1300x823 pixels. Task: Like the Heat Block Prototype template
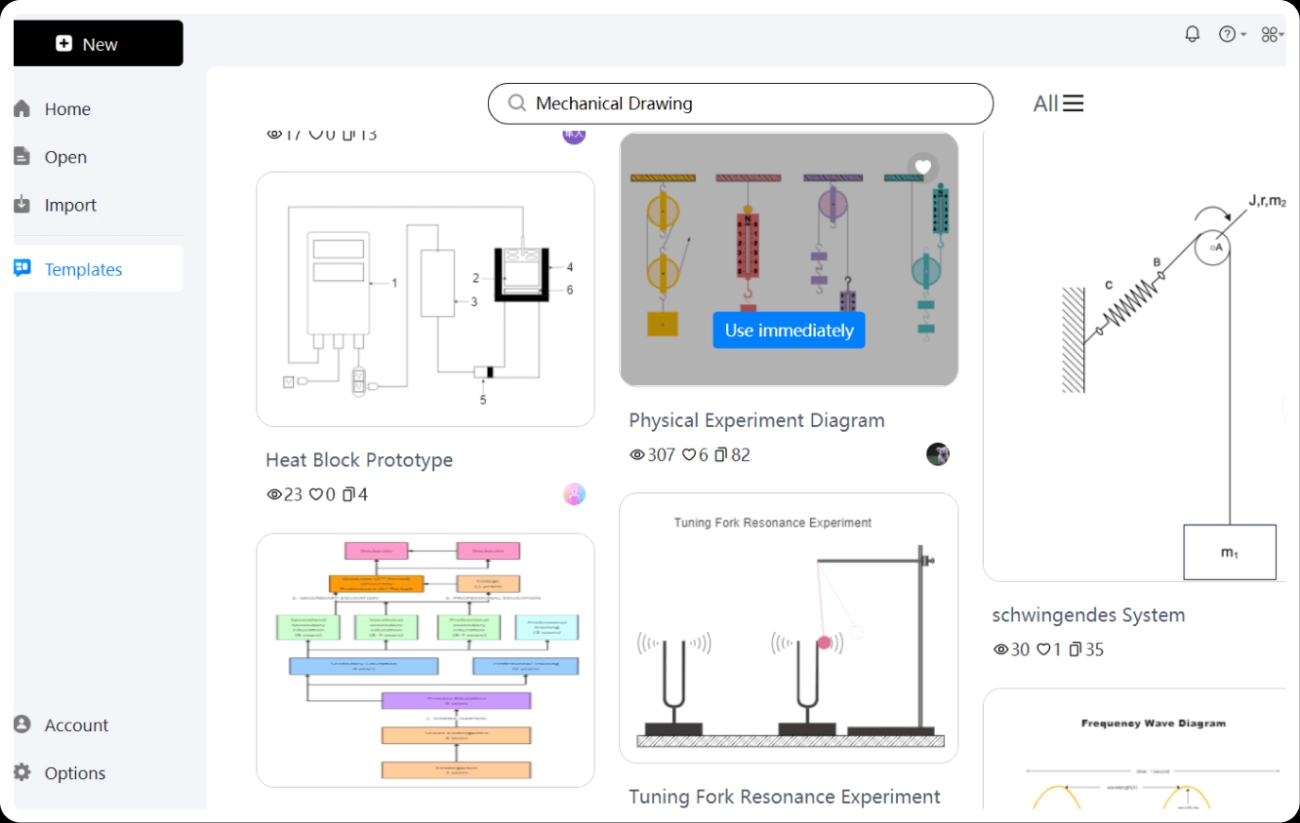point(316,494)
